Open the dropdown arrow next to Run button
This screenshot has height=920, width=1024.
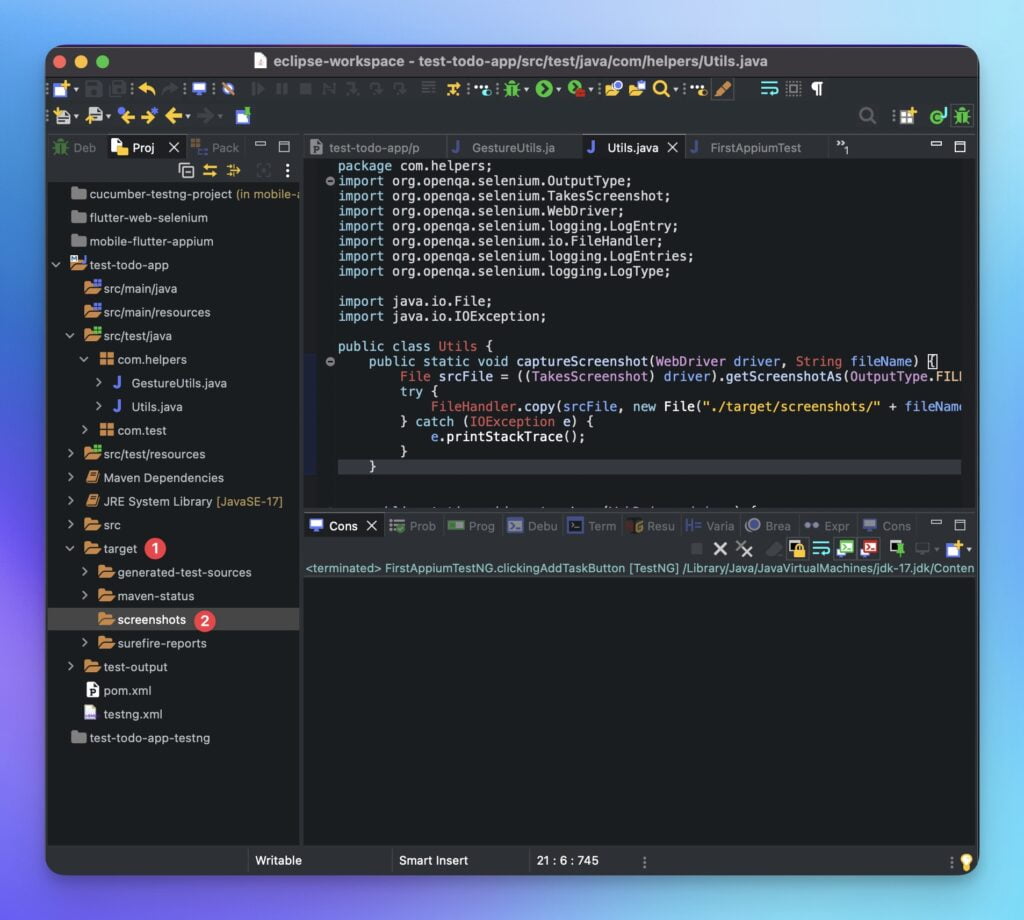pyautogui.click(x=558, y=89)
